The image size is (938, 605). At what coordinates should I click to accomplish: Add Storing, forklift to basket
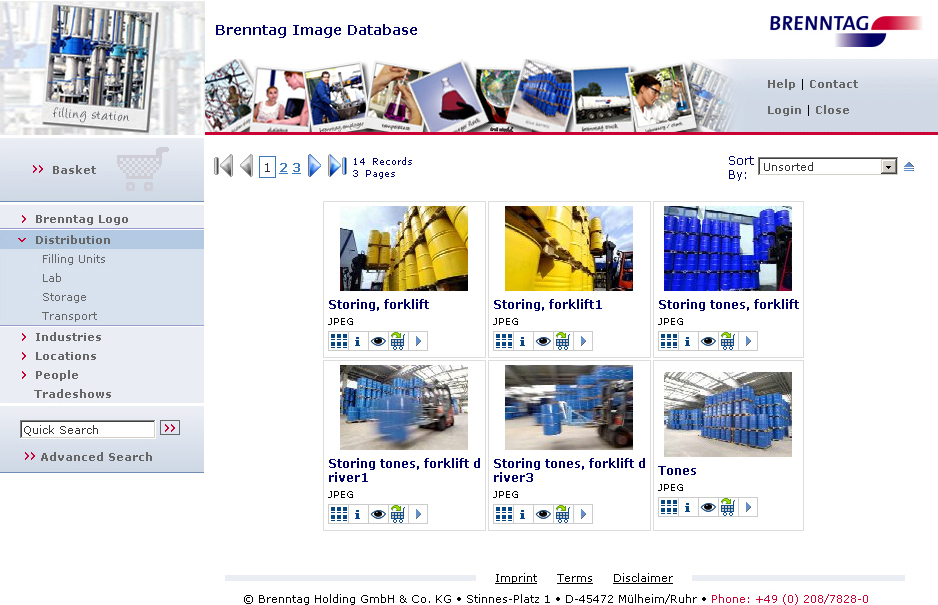click(x=398, y=341)
